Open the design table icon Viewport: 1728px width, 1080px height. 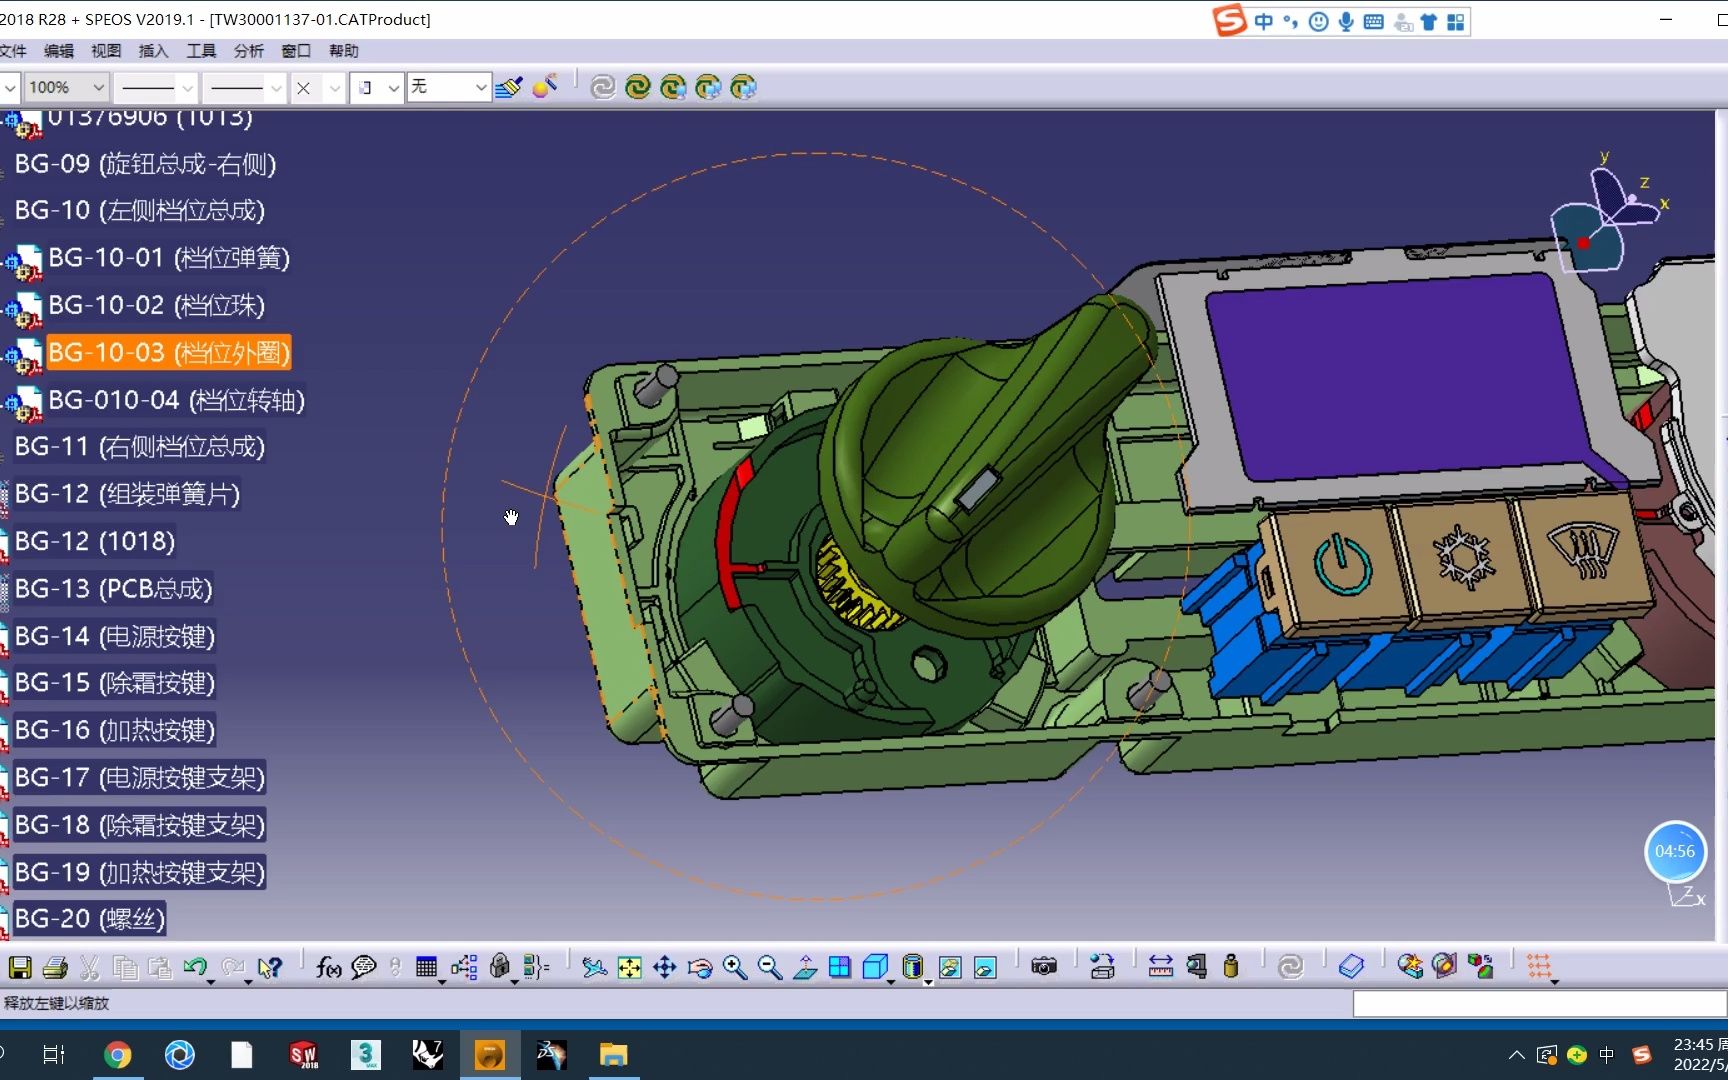click(427, 967)
